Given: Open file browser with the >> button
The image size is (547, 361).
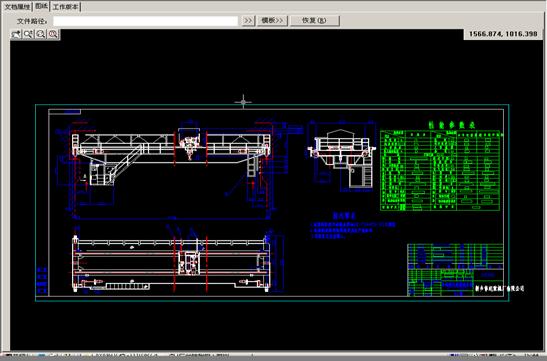Looking at the screenshot, I should [248, 21].
